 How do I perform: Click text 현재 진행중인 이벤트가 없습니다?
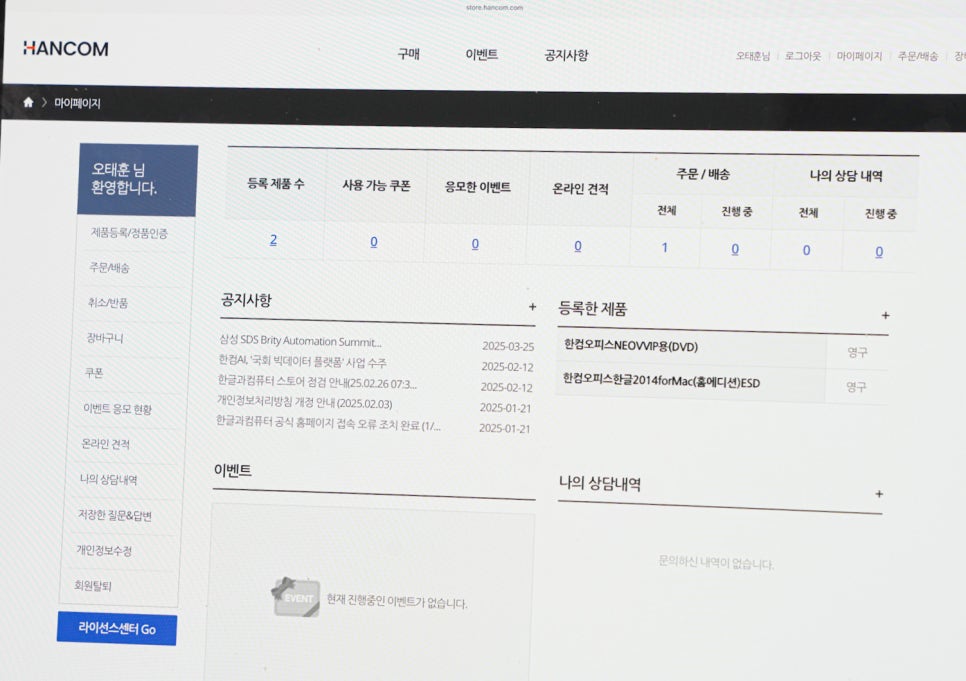click(x=396, y=601)
